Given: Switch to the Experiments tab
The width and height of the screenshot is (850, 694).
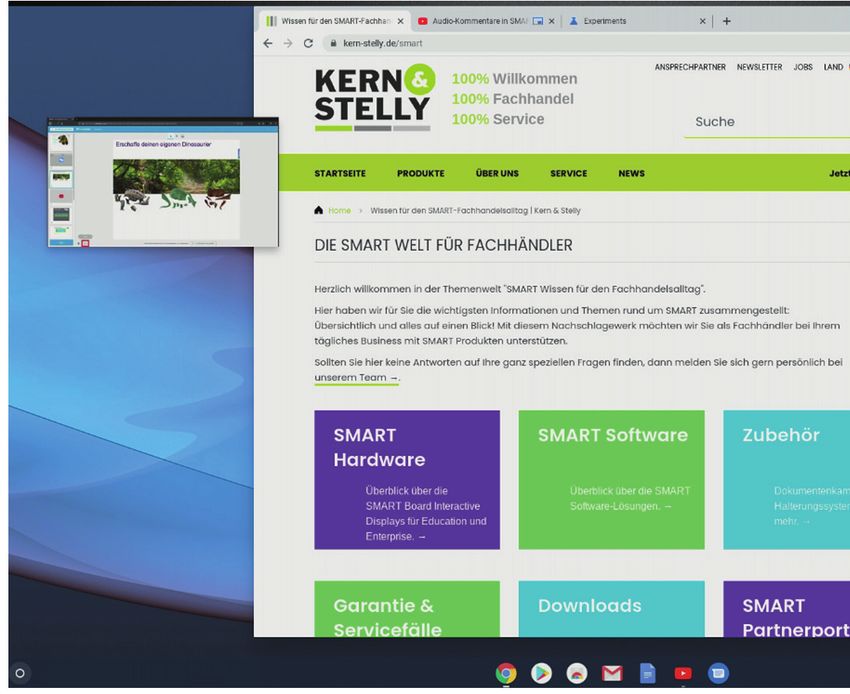Looking at the screenshot, I should click(x=628, y=21).
